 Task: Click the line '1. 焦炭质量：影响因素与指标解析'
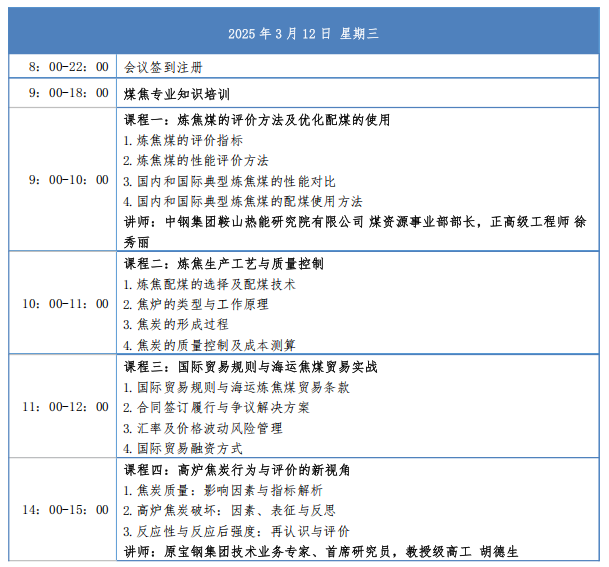pos(223,490)
